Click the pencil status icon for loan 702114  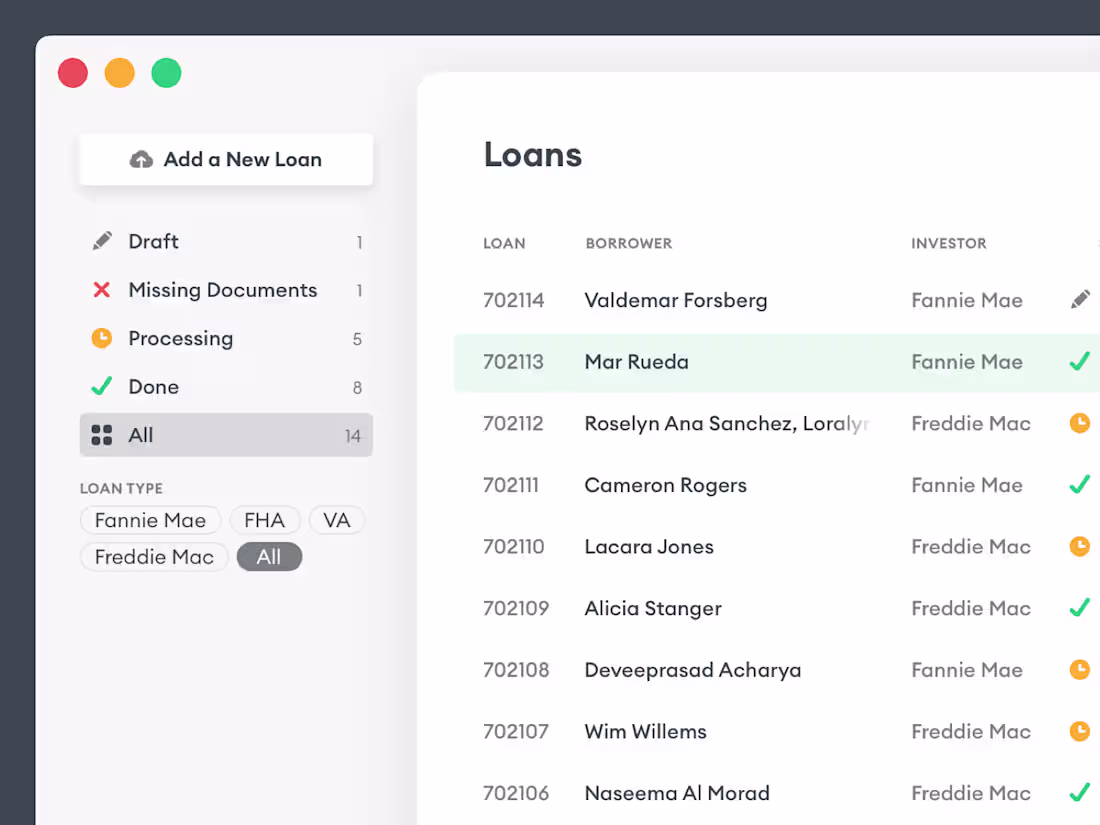(1080, 300)
